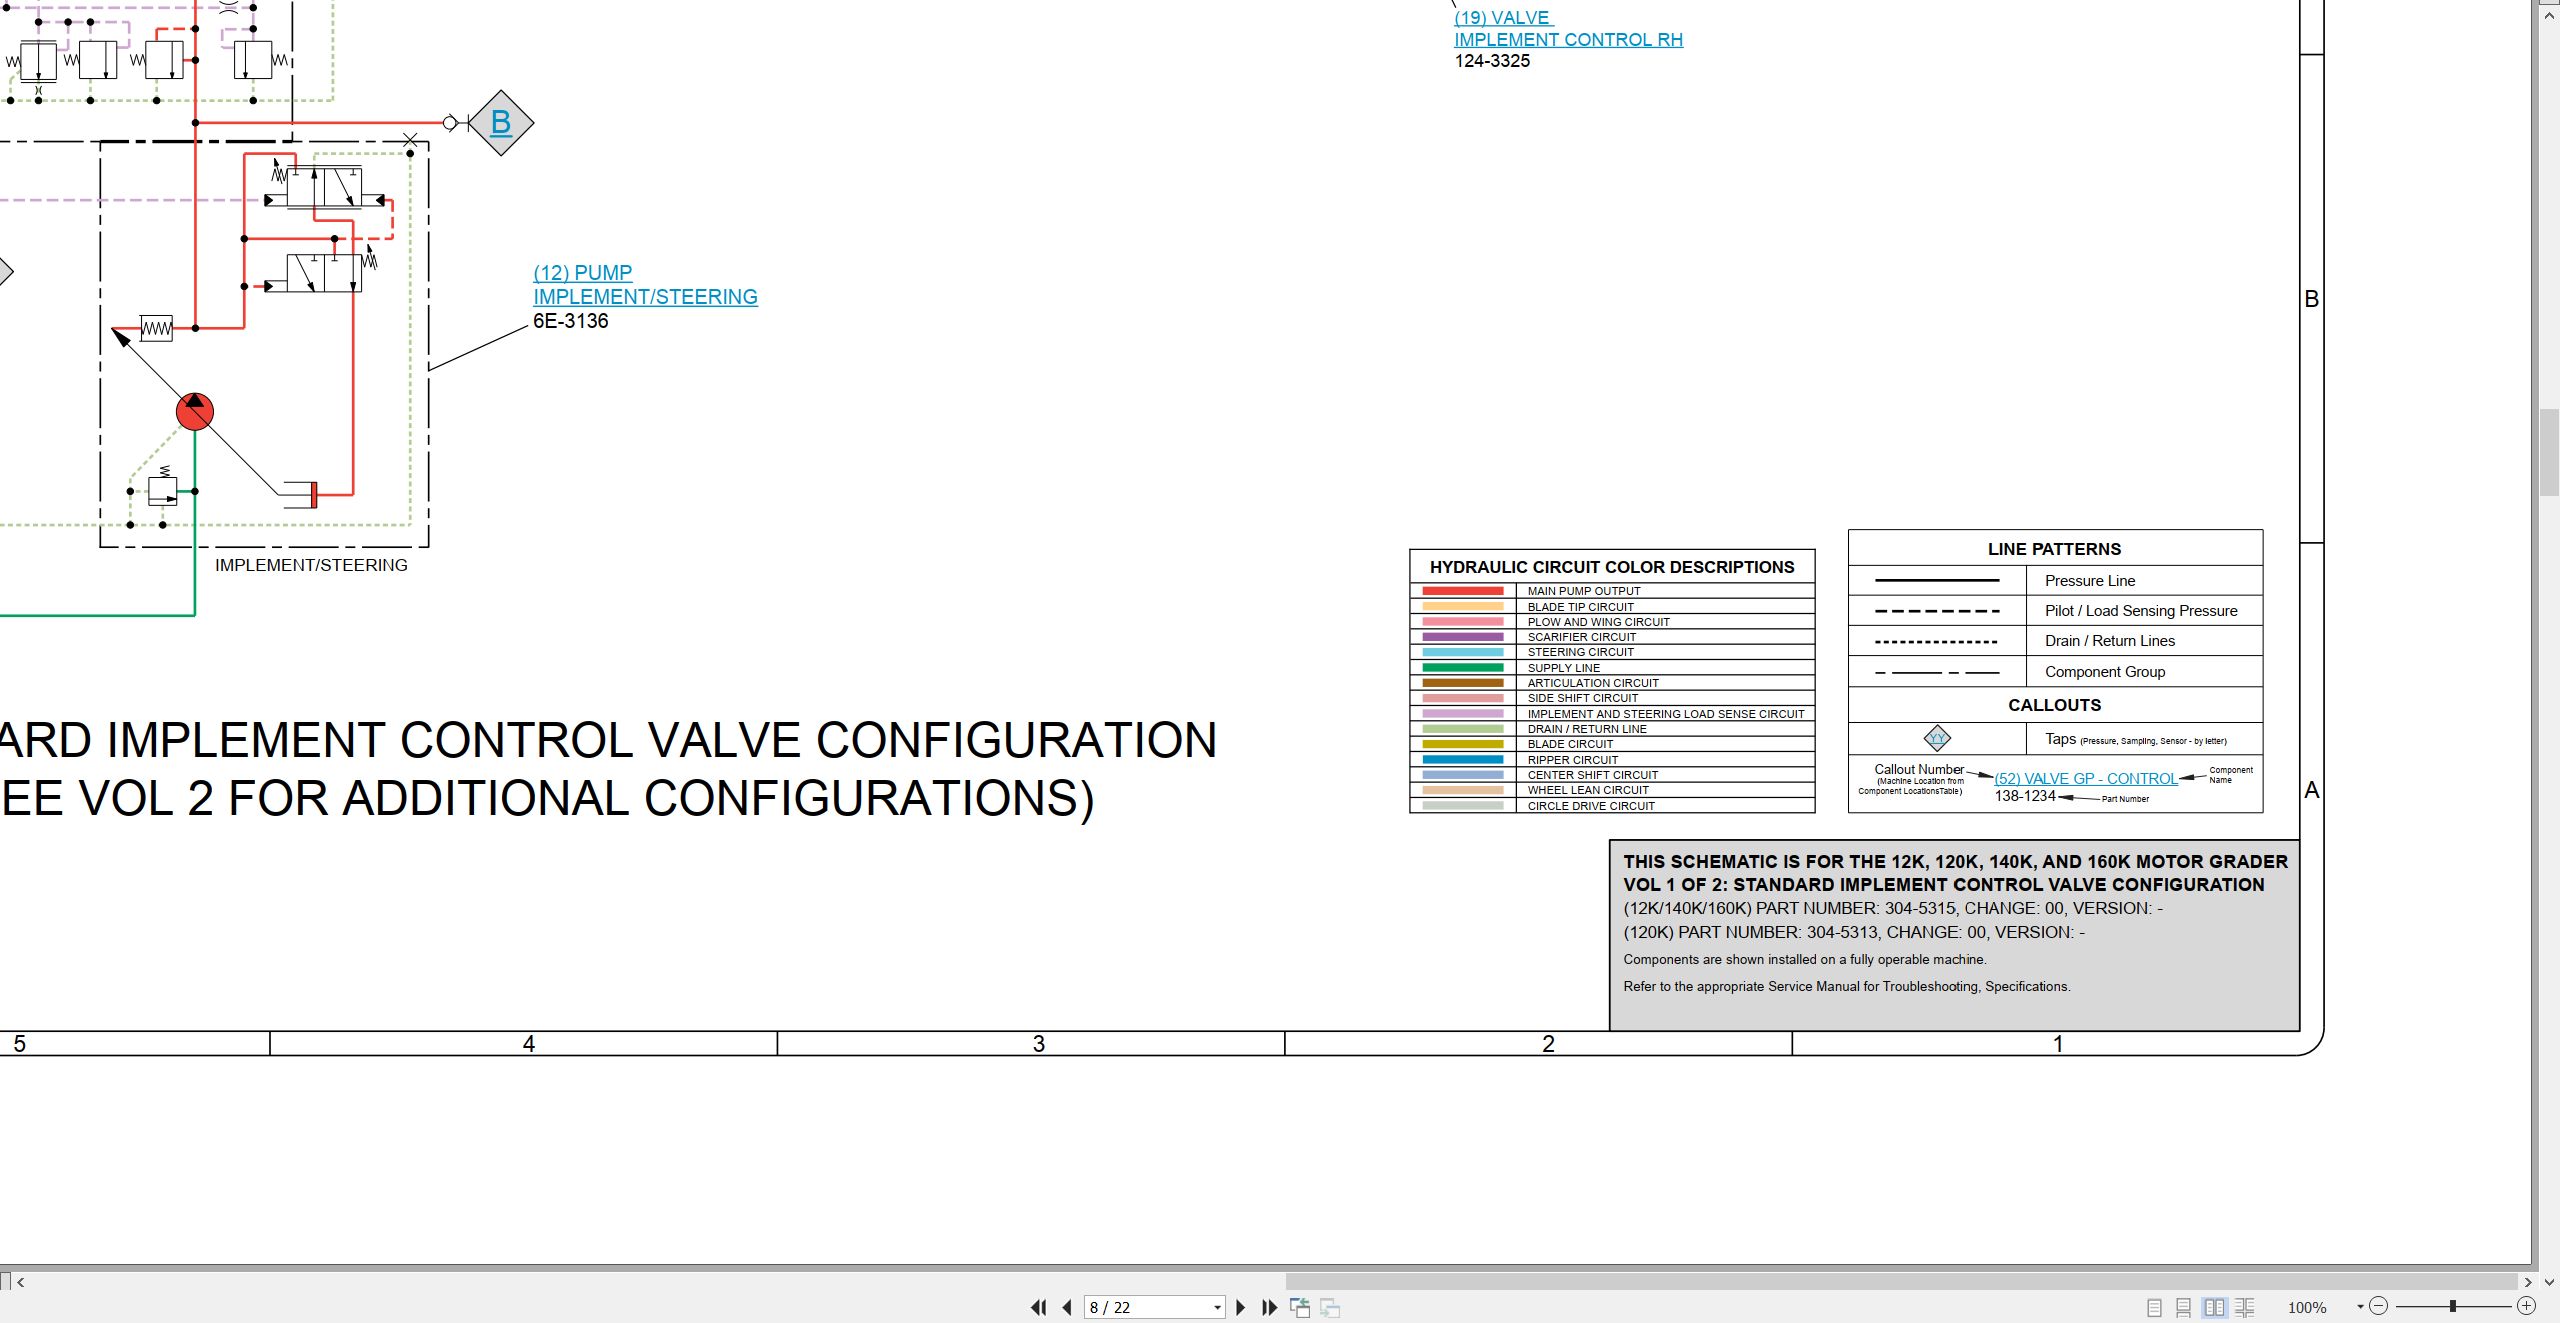This screenshot has width=2560, height=1323.
Task: Open the (19) VALVE IMPLEMENT CONTROL RH link
Action: [1568, 29]
